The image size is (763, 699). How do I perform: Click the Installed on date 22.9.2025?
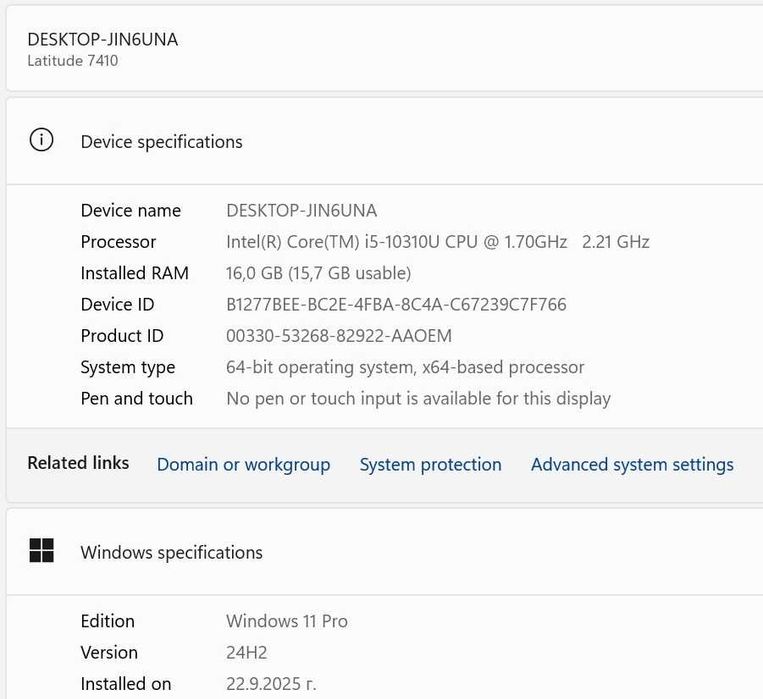point(271,684)
